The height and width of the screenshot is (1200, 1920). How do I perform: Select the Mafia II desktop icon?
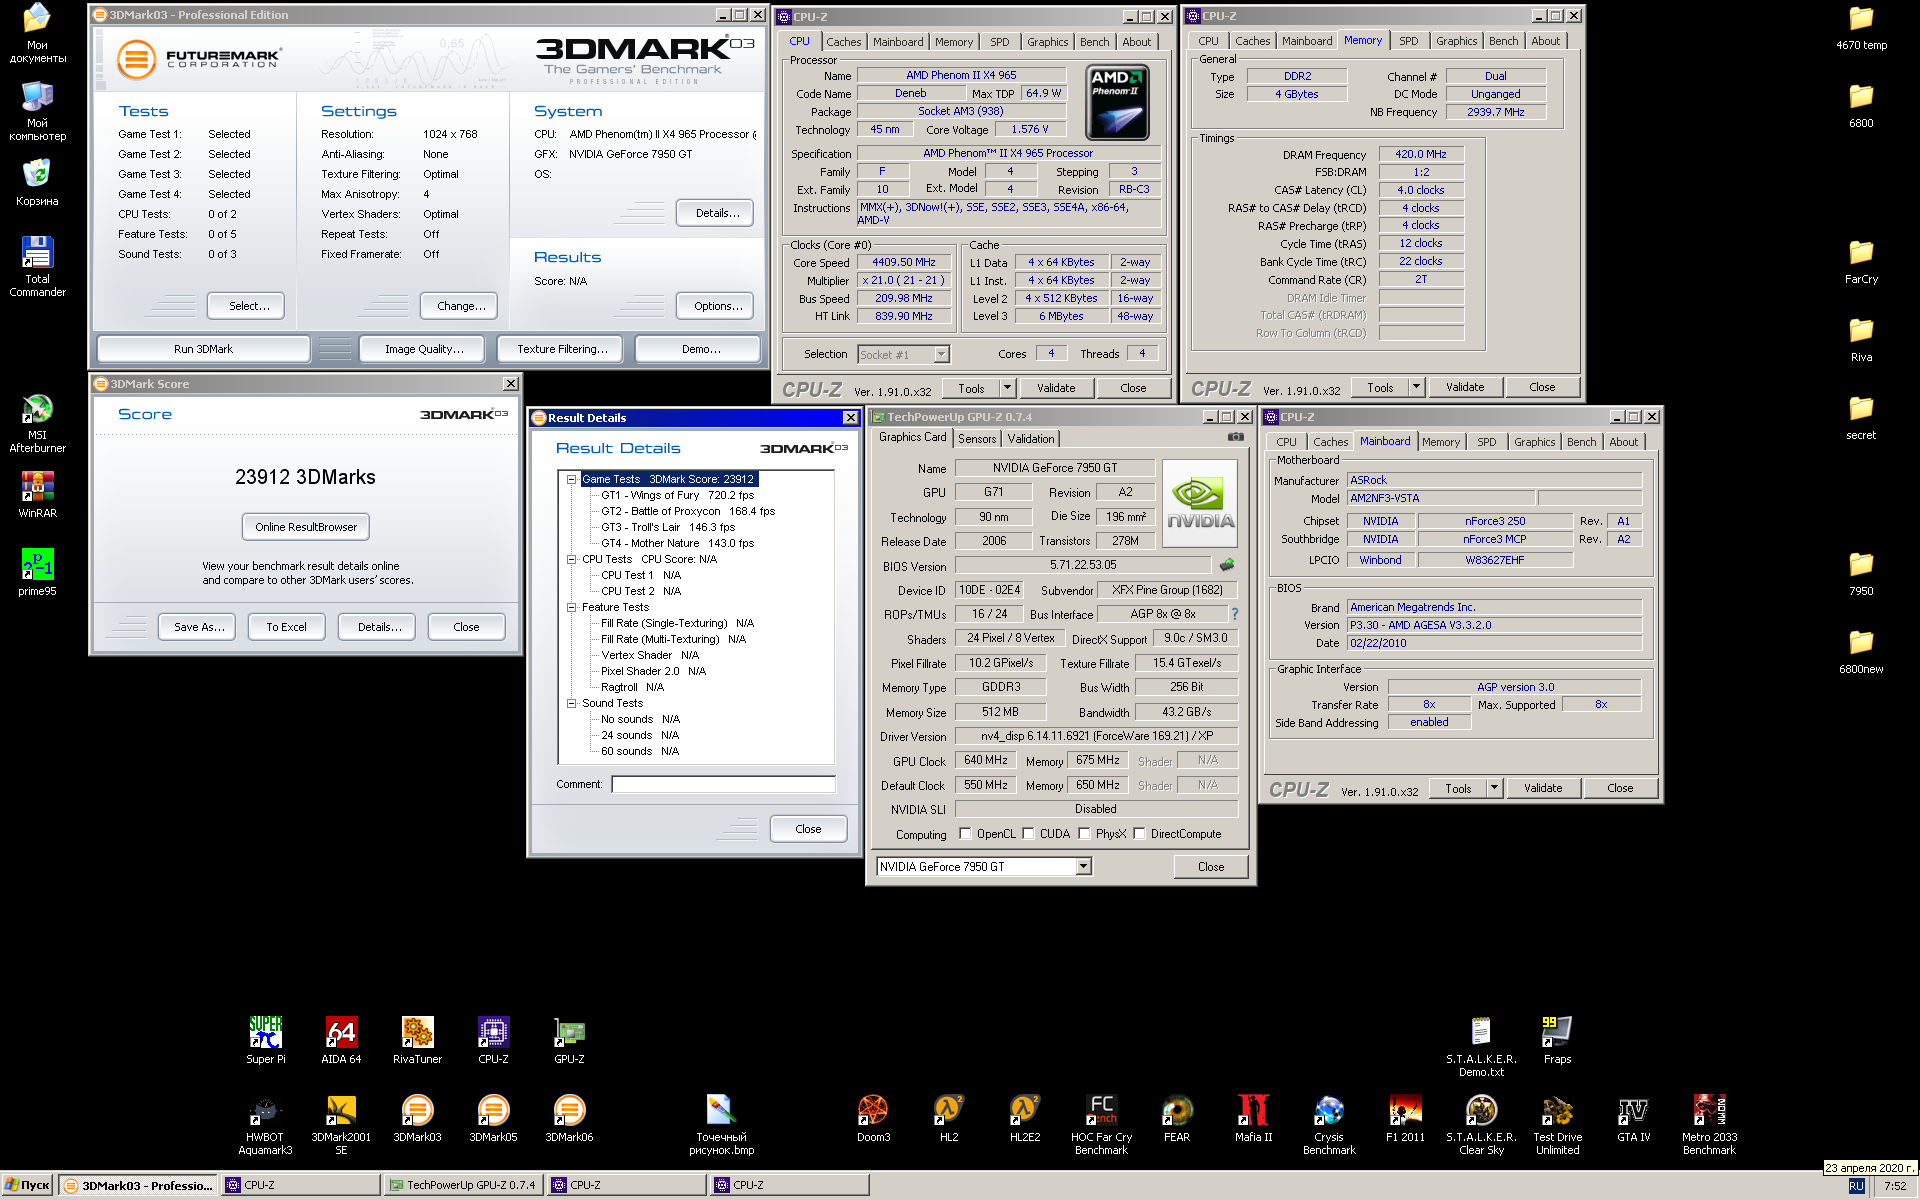pyautogui.click(x=1253, y=1118)
